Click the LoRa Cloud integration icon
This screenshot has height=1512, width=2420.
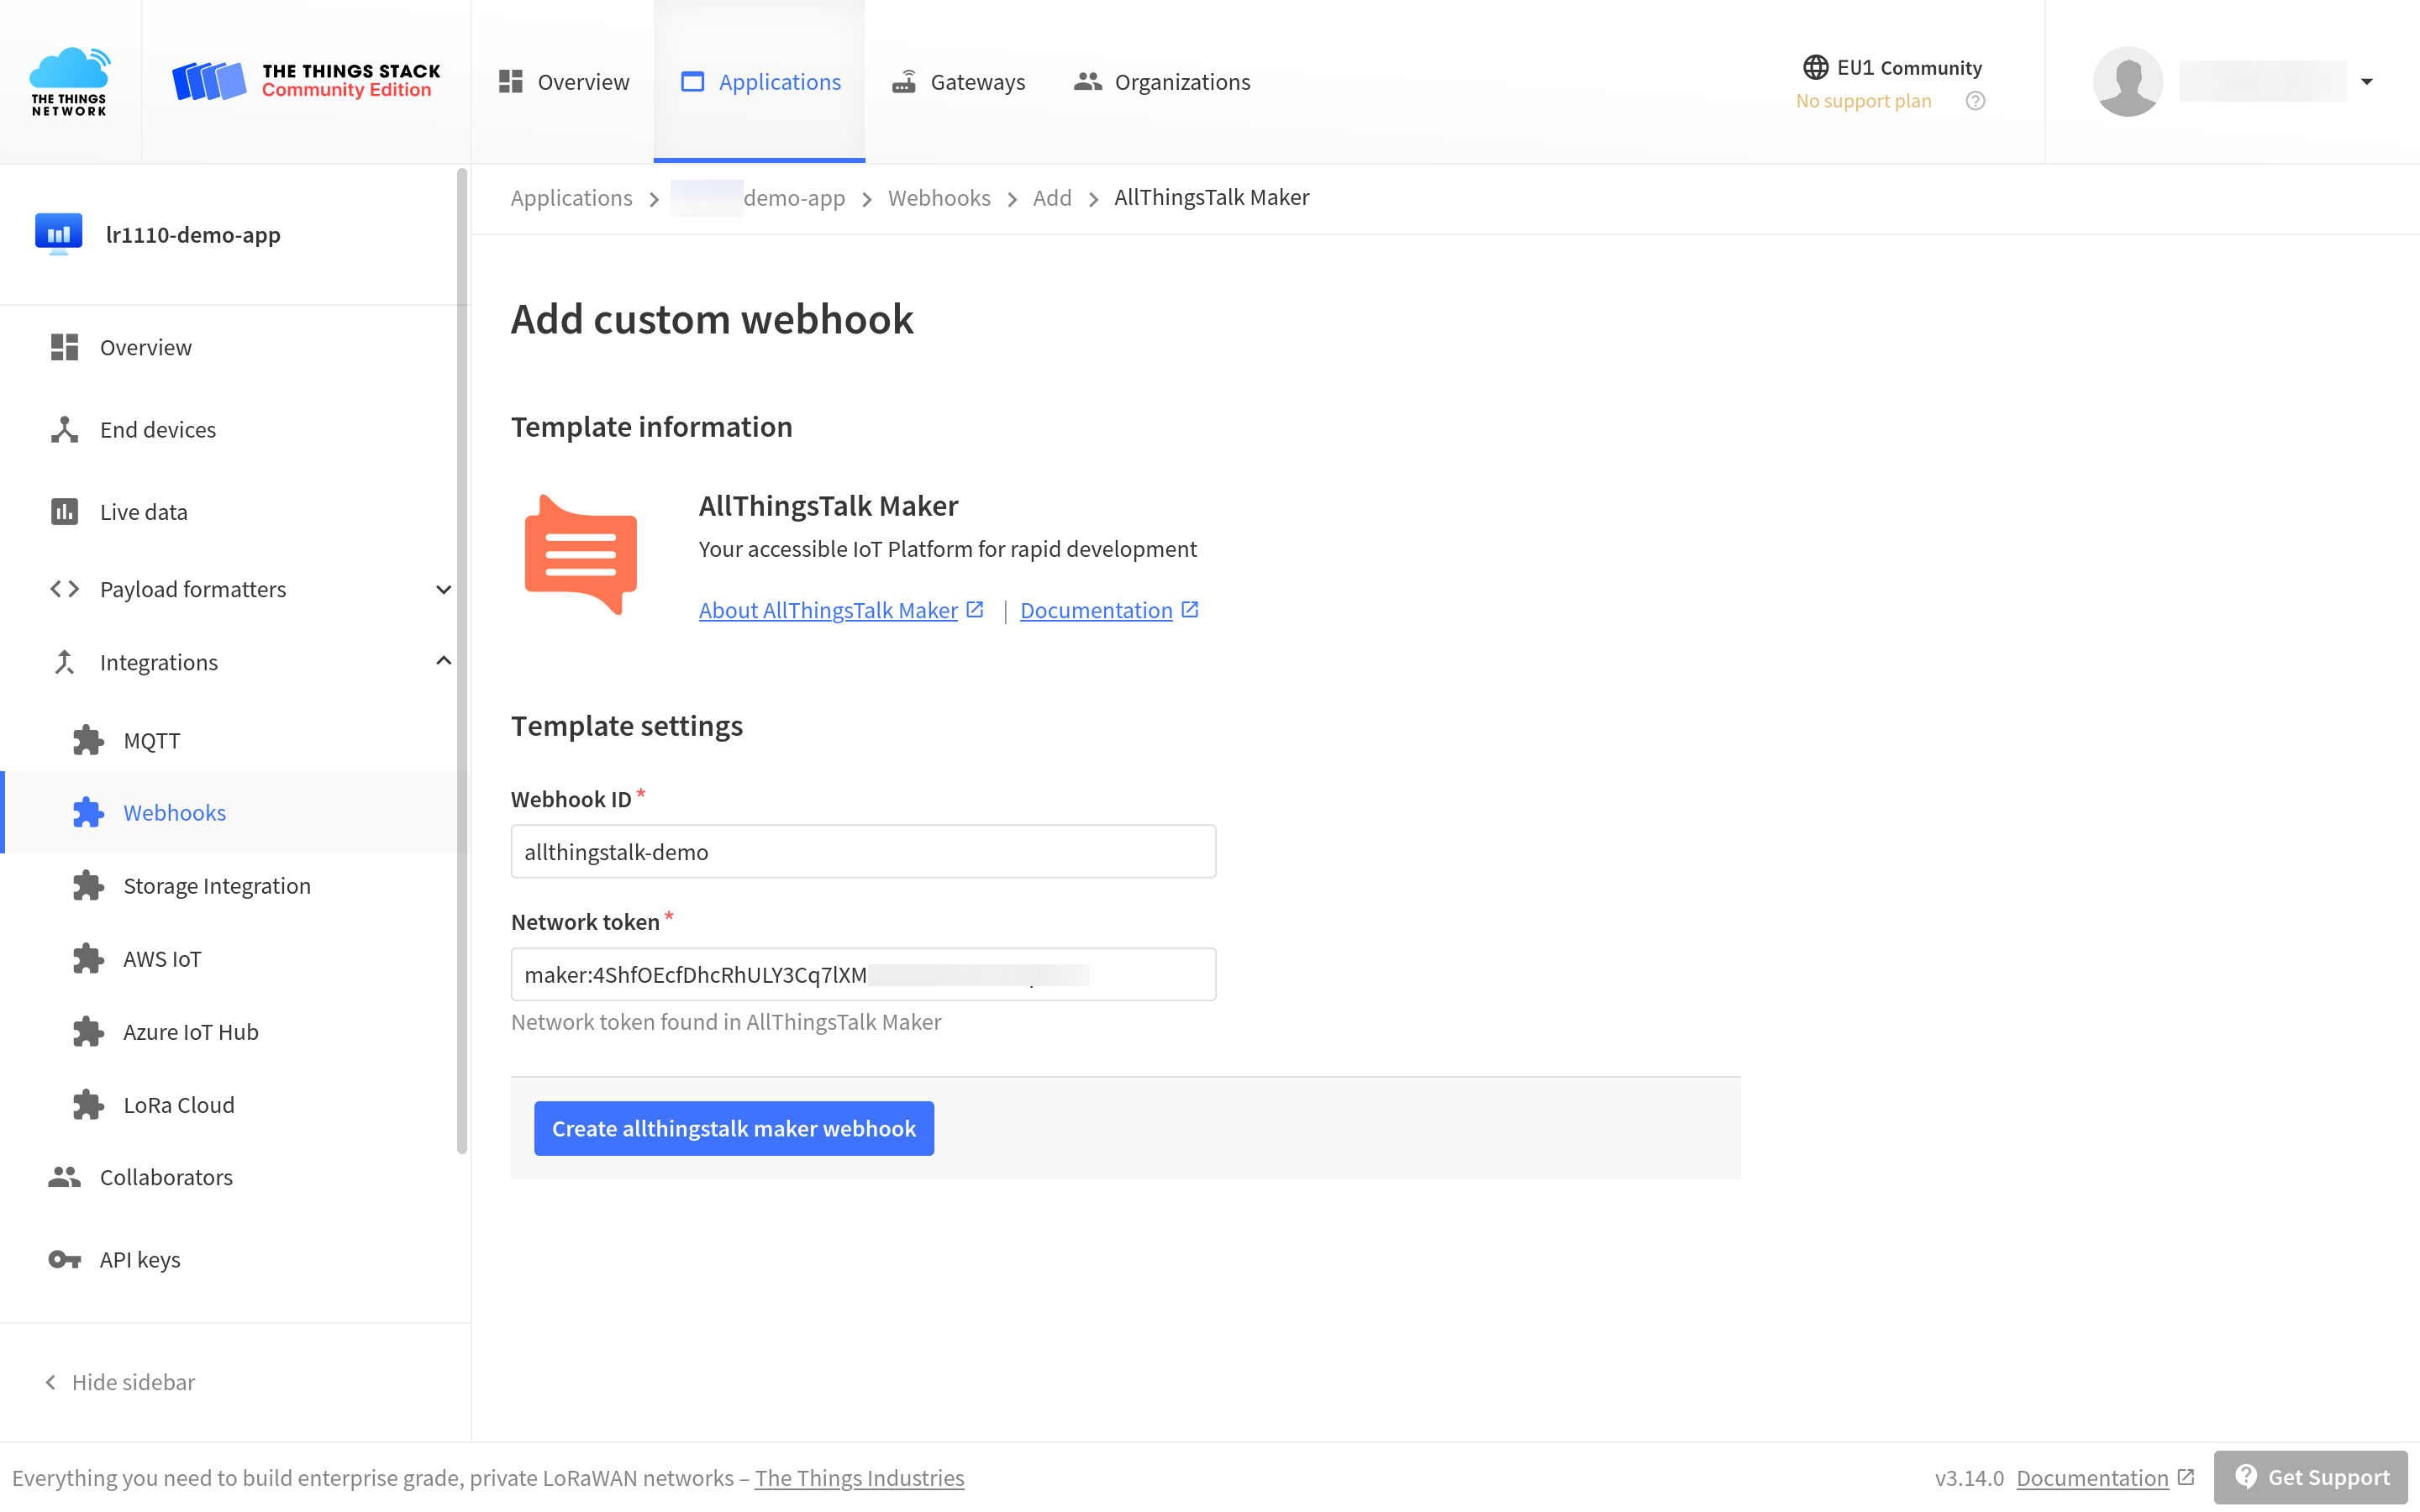[89, 1103]
